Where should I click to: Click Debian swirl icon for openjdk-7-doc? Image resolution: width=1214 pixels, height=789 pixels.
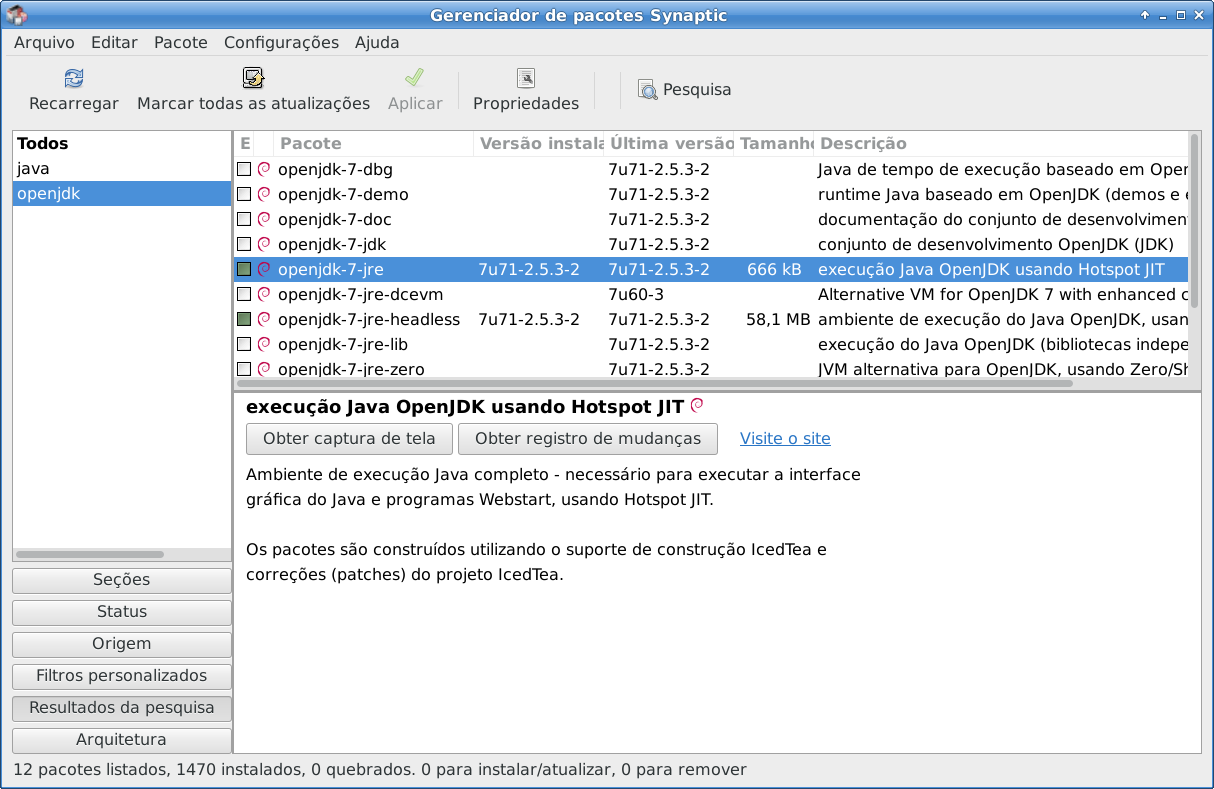264,219
